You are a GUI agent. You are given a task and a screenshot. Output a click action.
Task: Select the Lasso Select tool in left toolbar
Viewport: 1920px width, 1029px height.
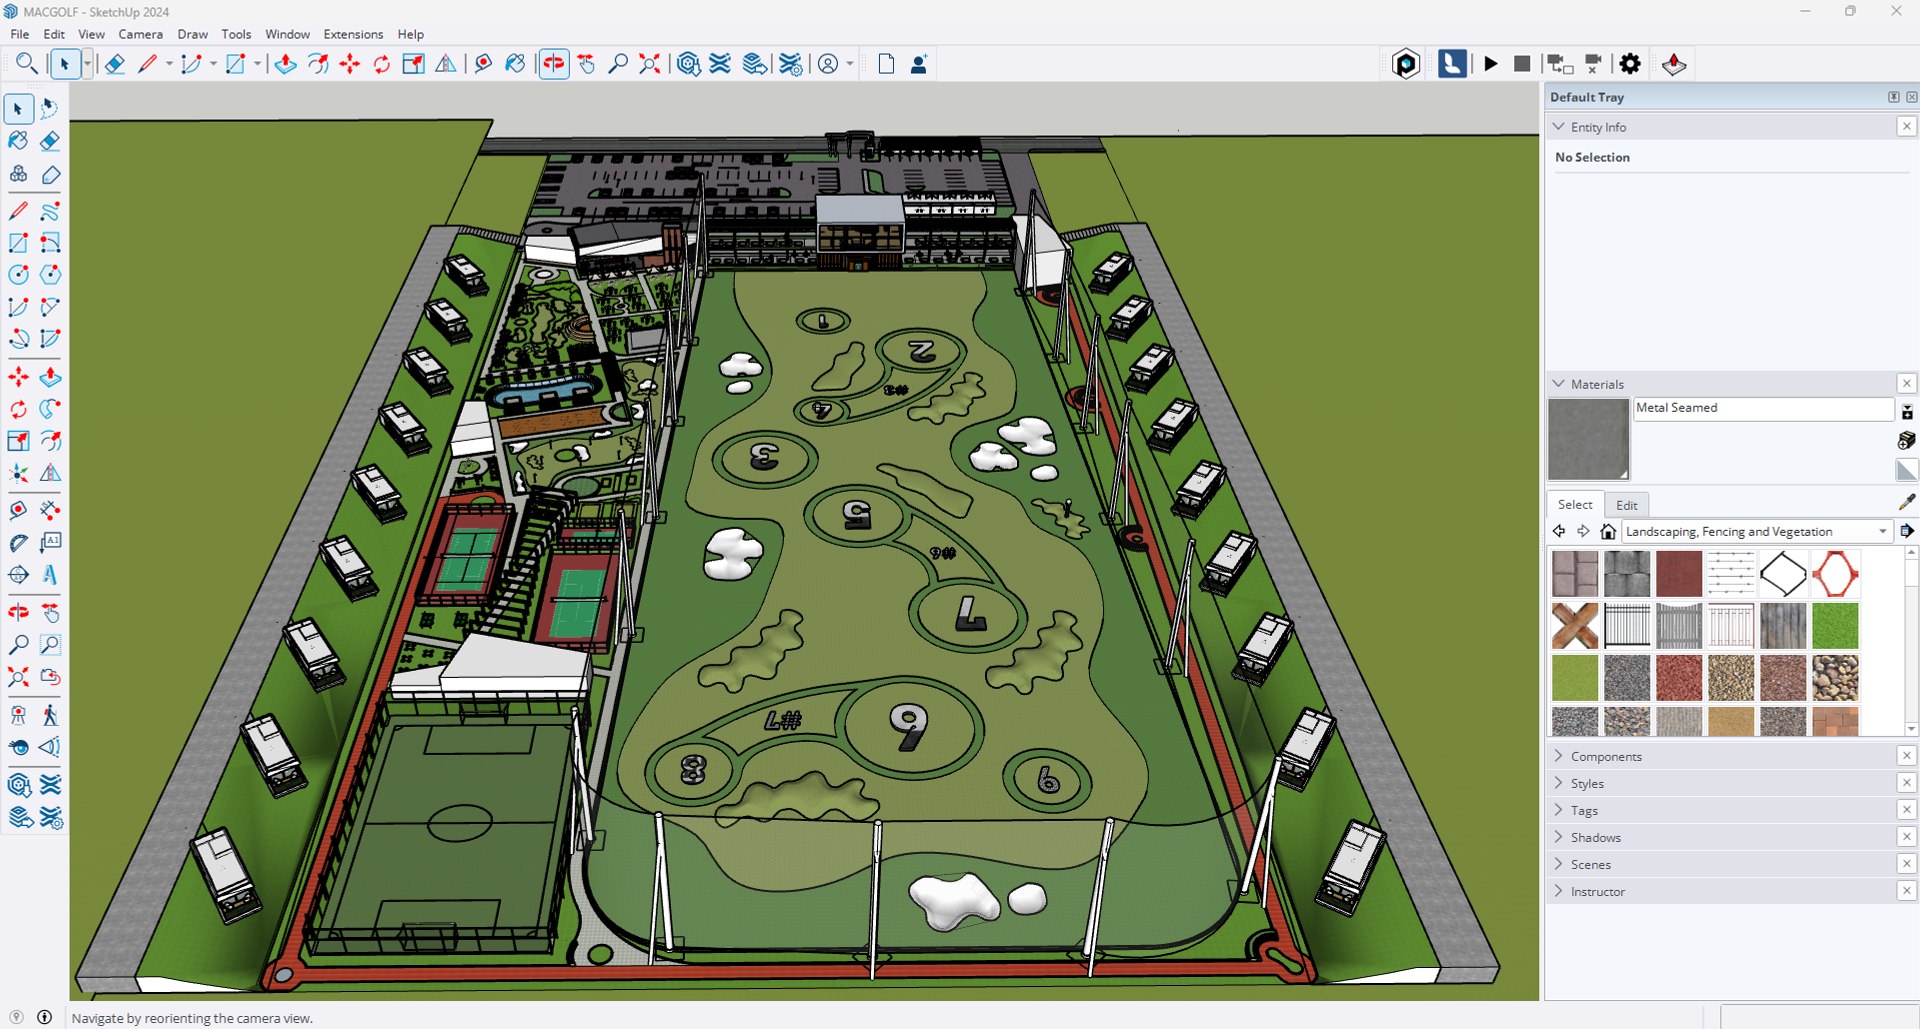(x=50, y=108)
